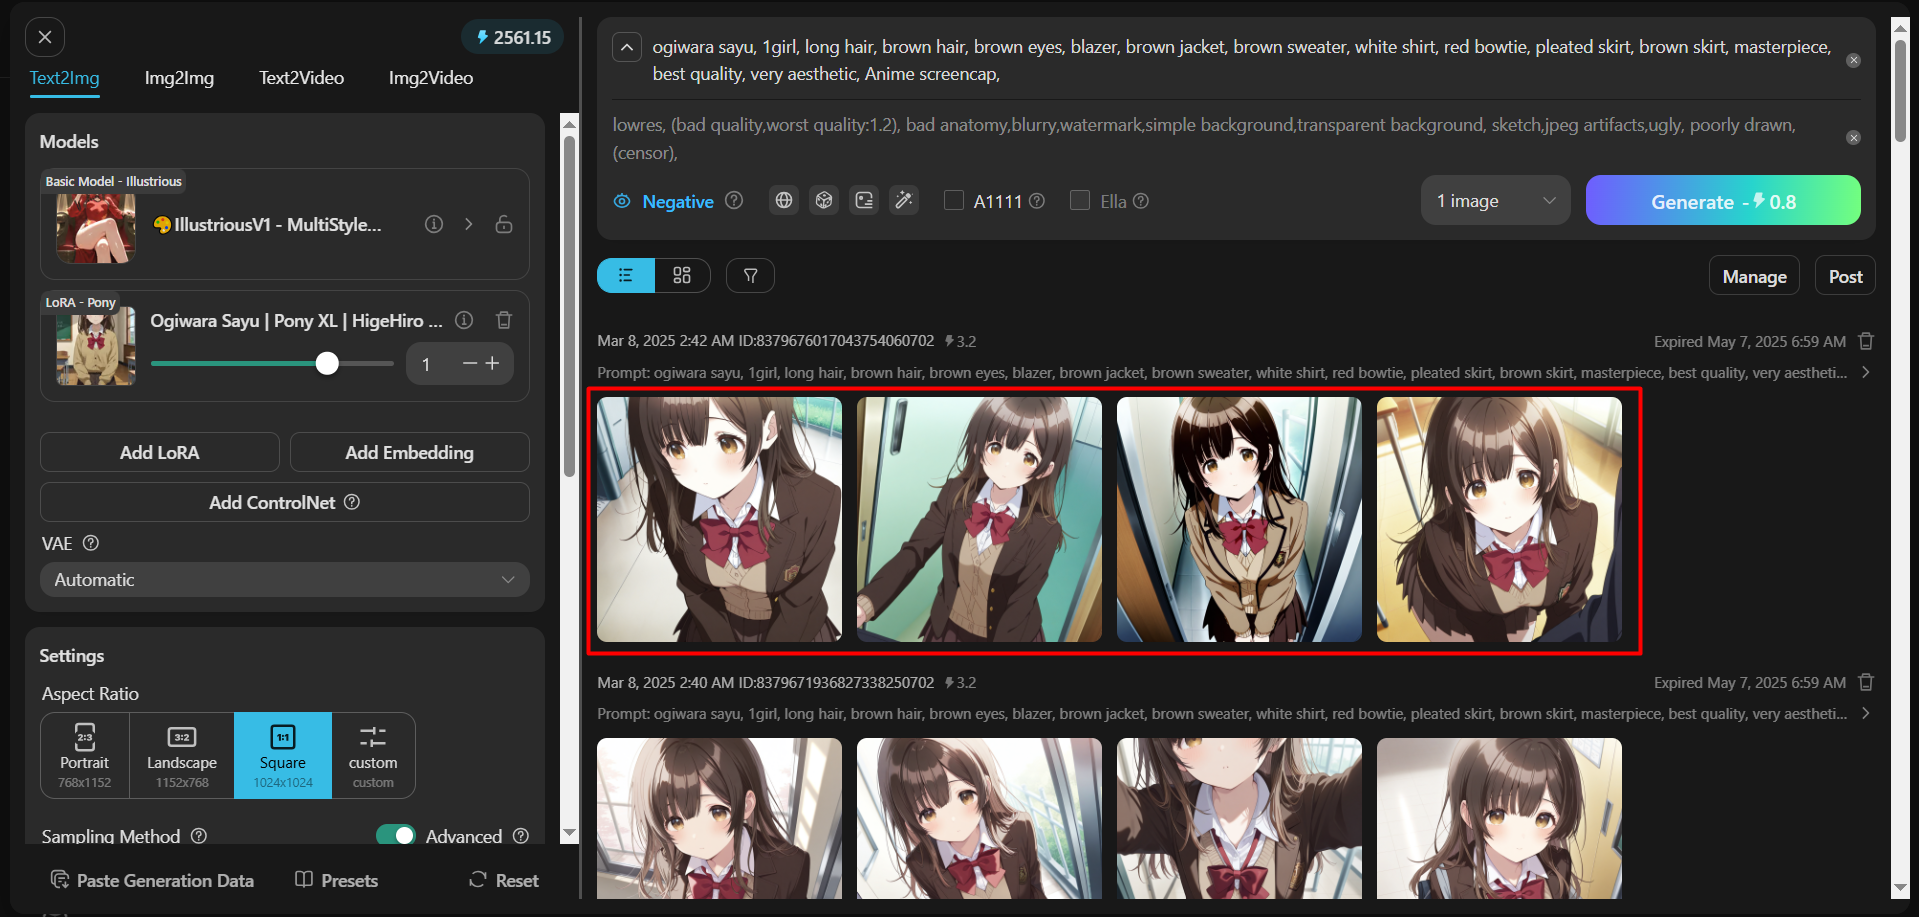Viewport: 1919px width, 917px height.
Task: Expand prompt of the 2:40 AM generation
Action: 1866,713
